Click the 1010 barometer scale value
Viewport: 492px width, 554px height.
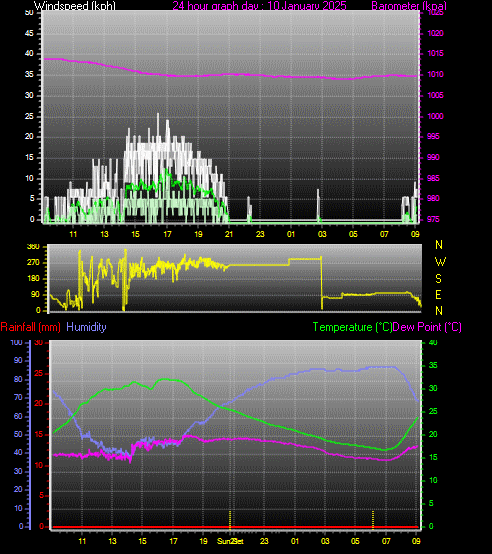click(x=435, y=75)
